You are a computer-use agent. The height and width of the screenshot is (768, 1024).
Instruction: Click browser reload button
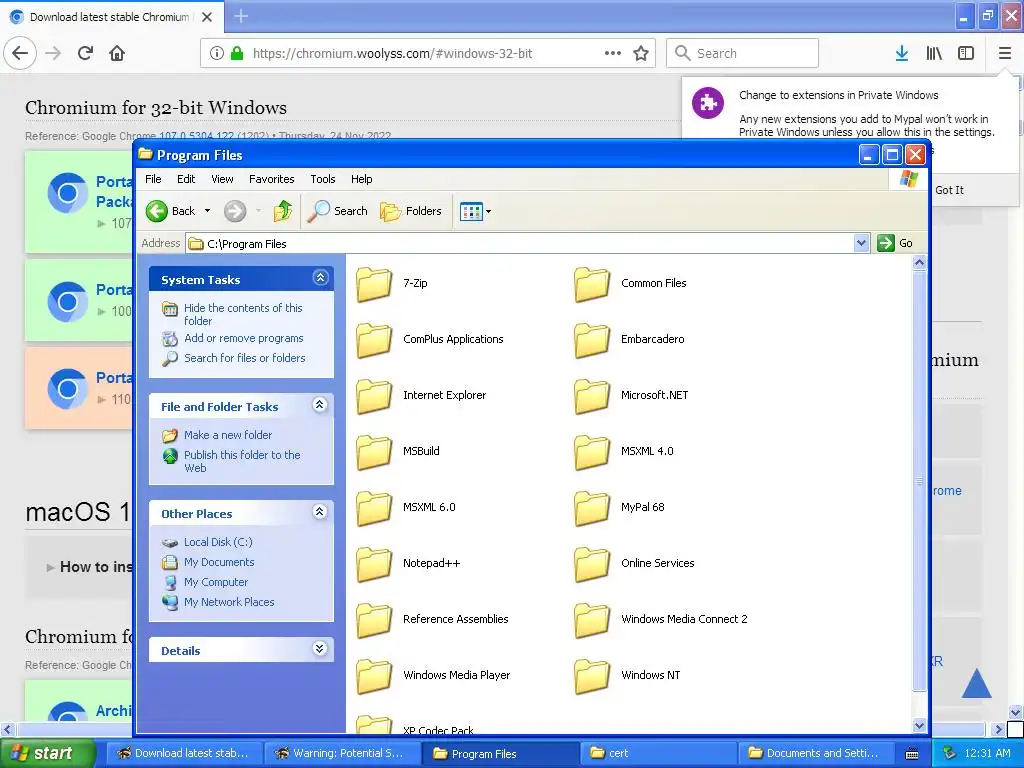(86, 53)
